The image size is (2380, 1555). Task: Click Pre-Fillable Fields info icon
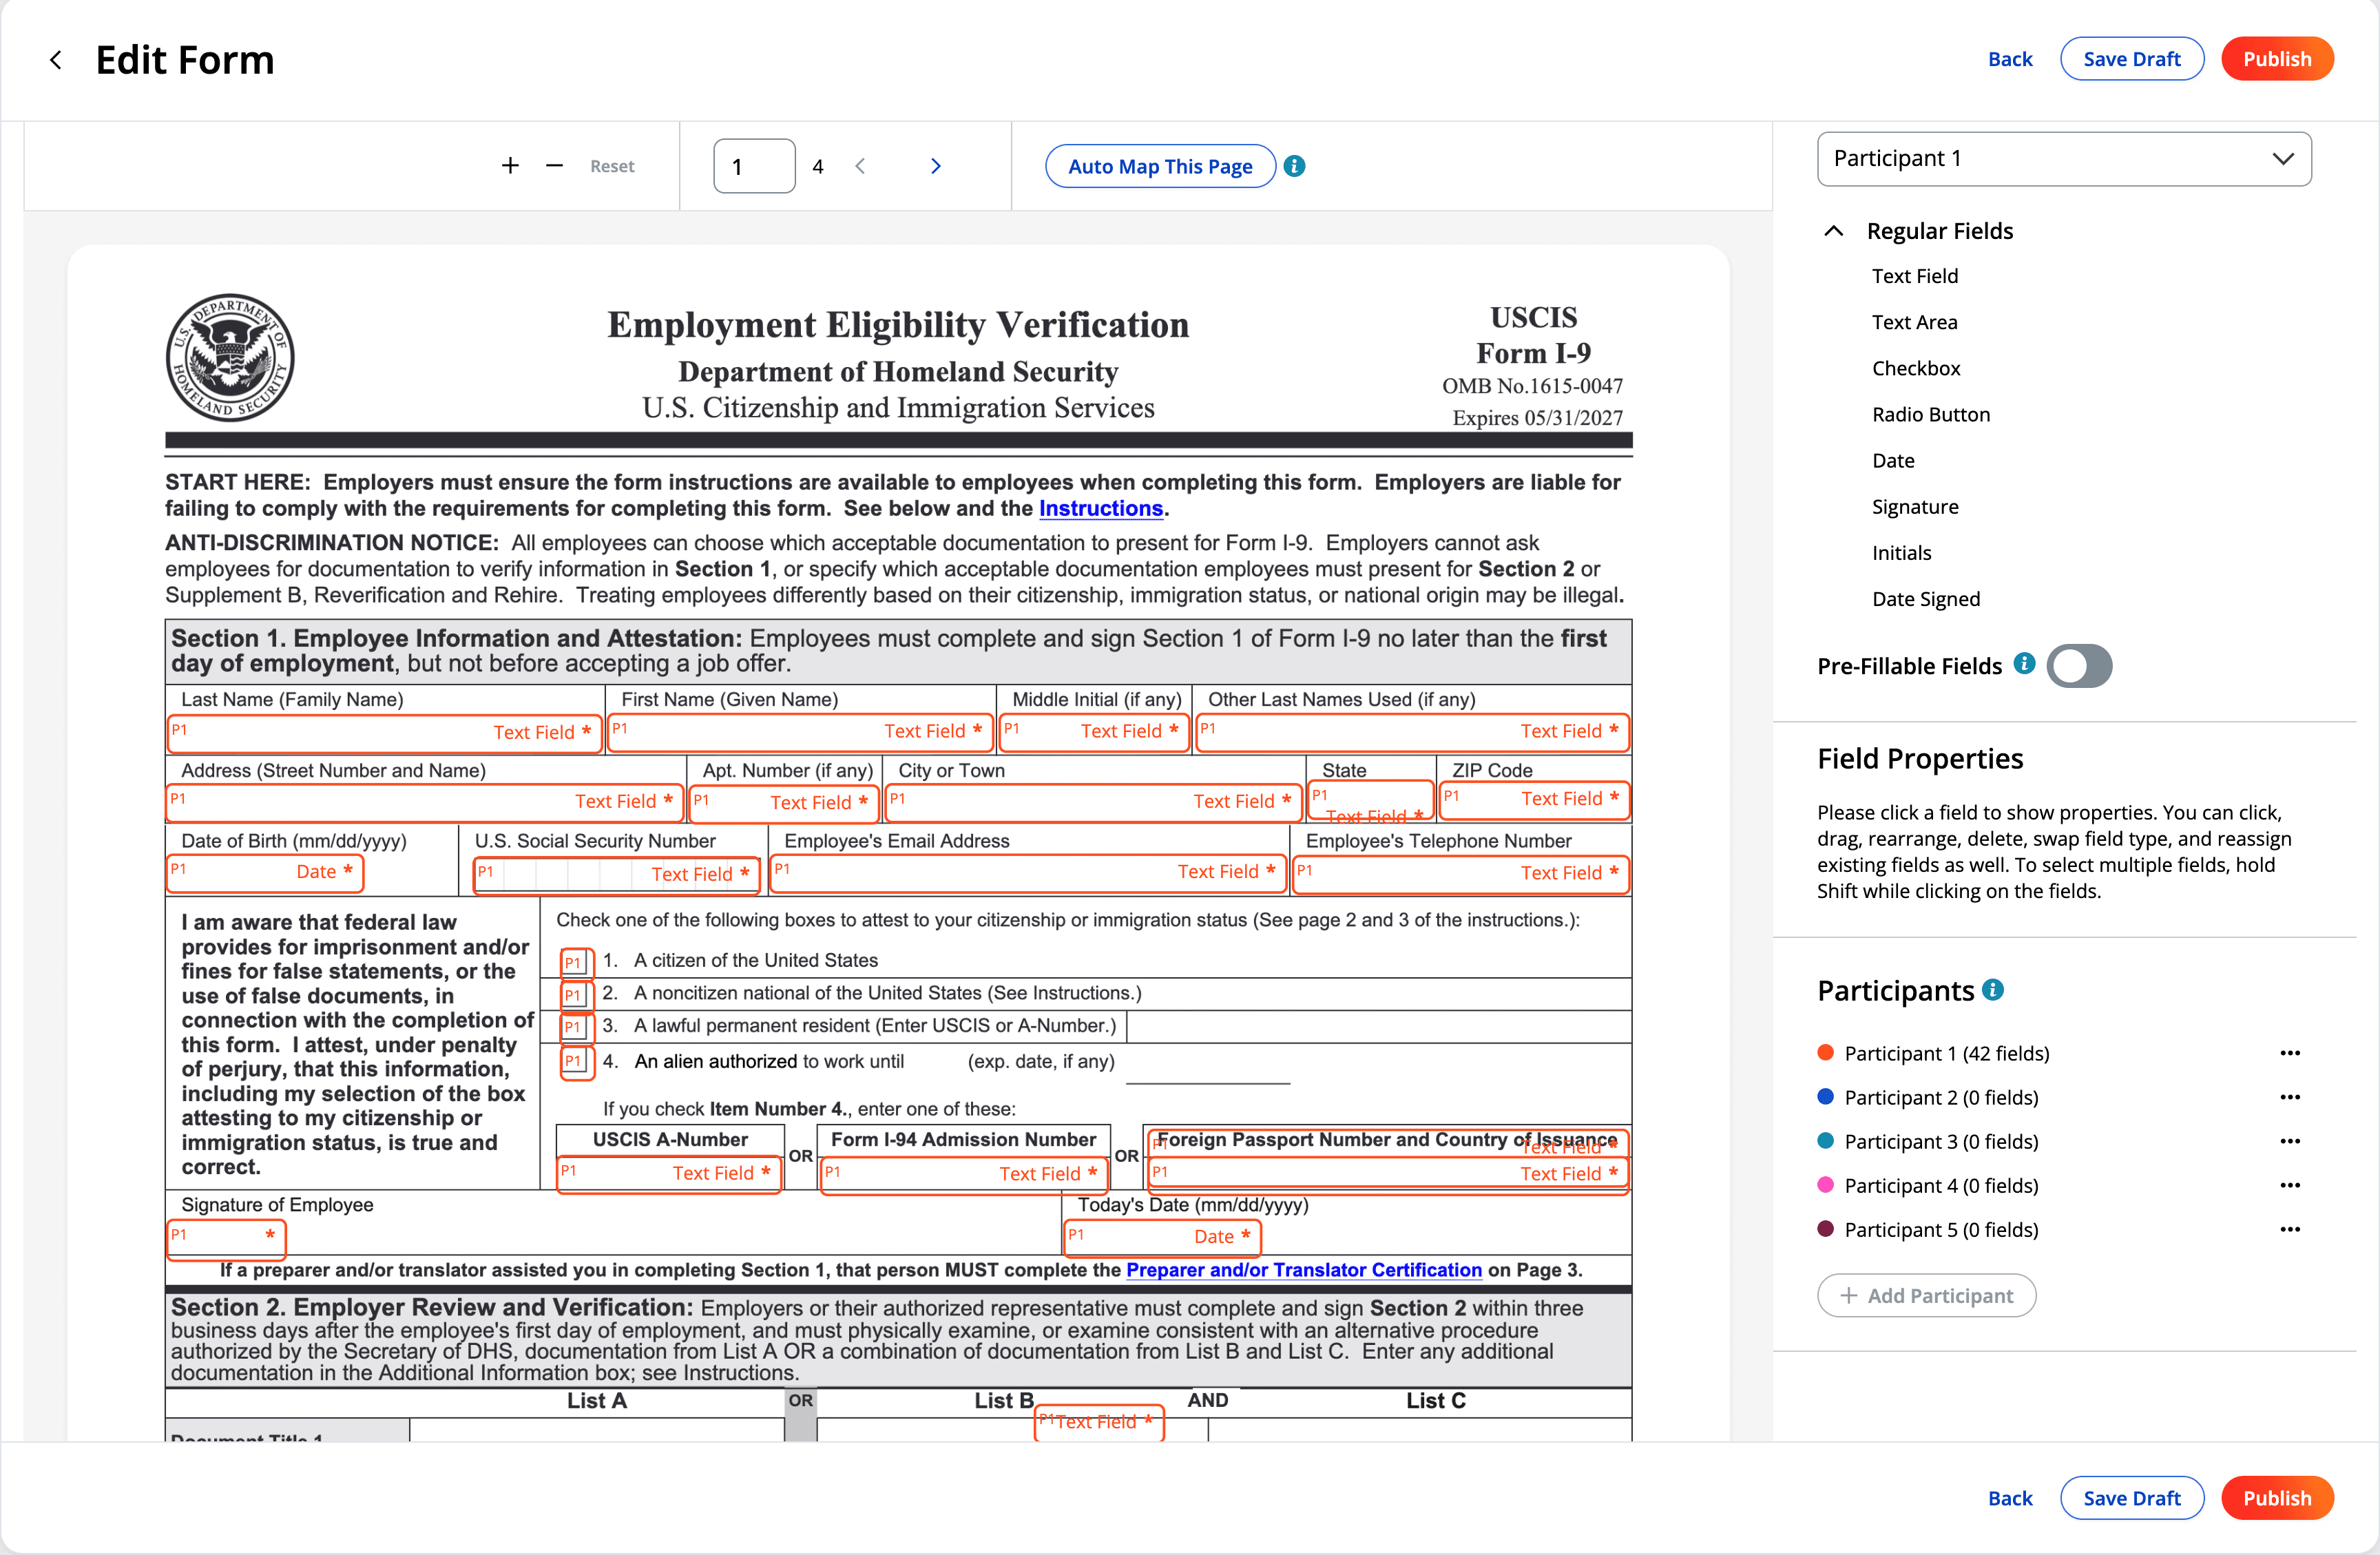click(2024, 664)
